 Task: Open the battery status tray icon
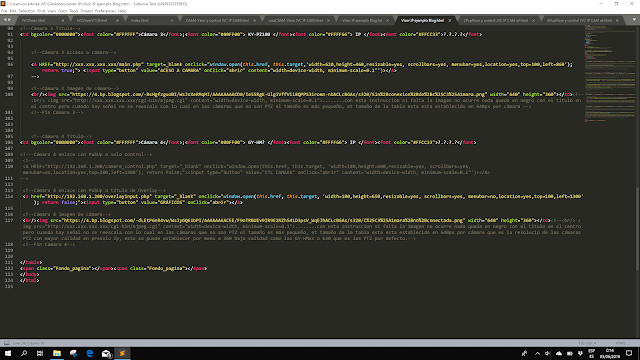tap(570, 353)
